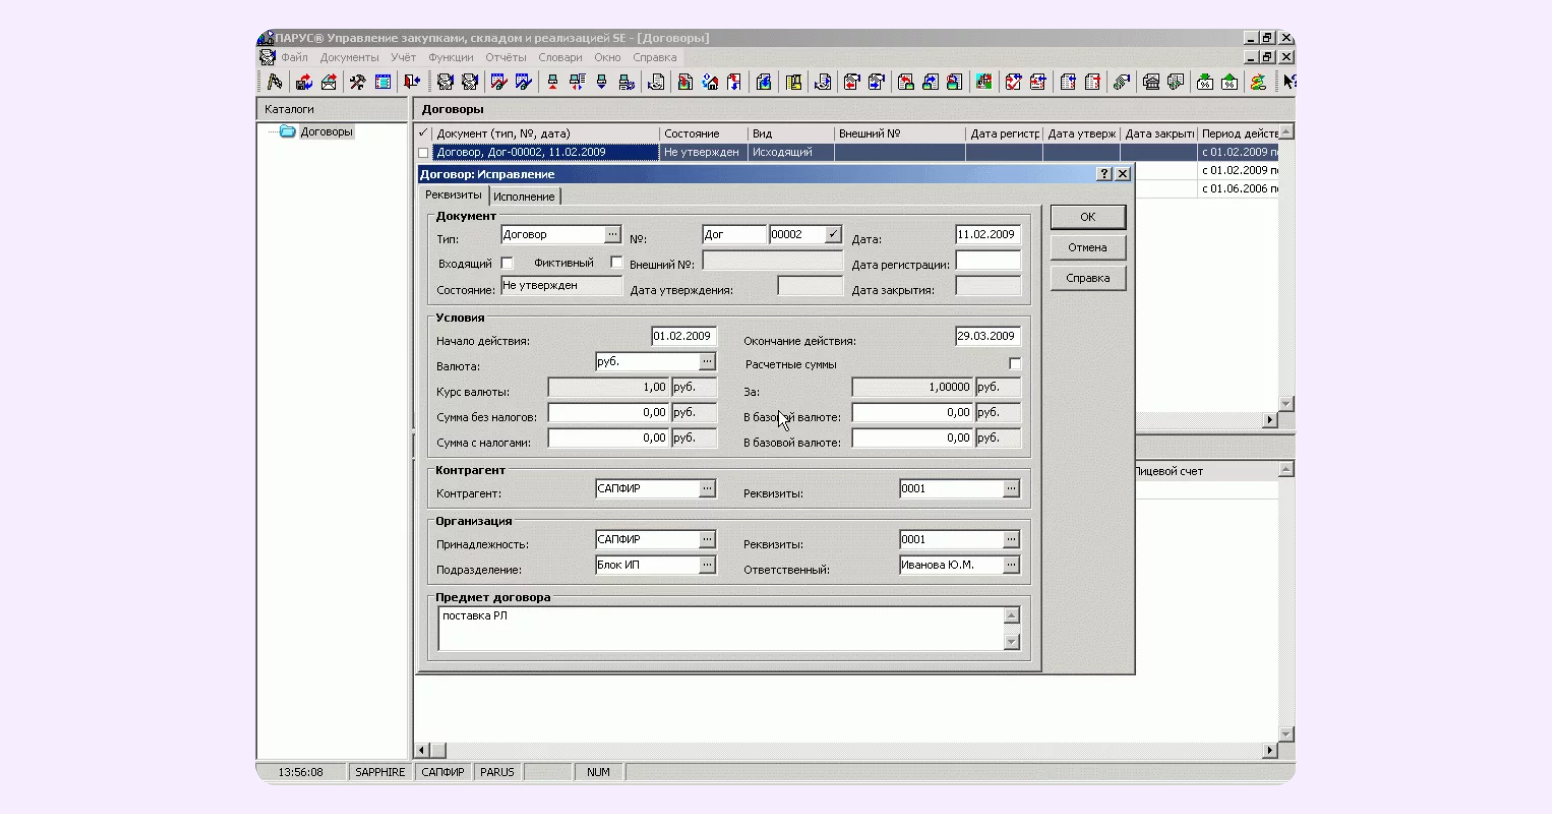The image size is (1552, 814).
Task: Click the SAPPHIRE status bar entry
Action: [380, 772]
